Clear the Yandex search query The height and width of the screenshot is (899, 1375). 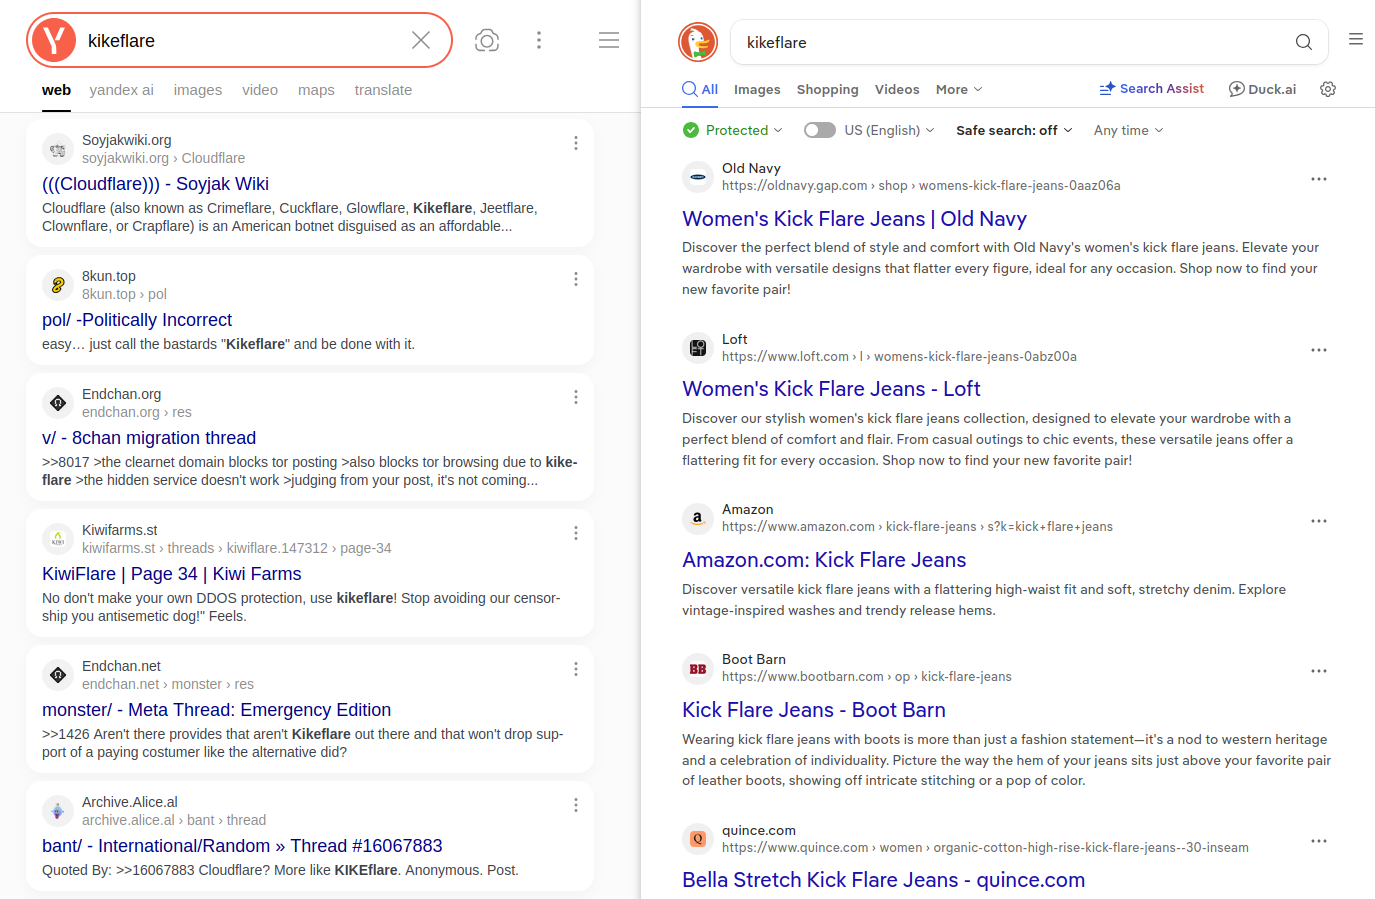[421, 40]
